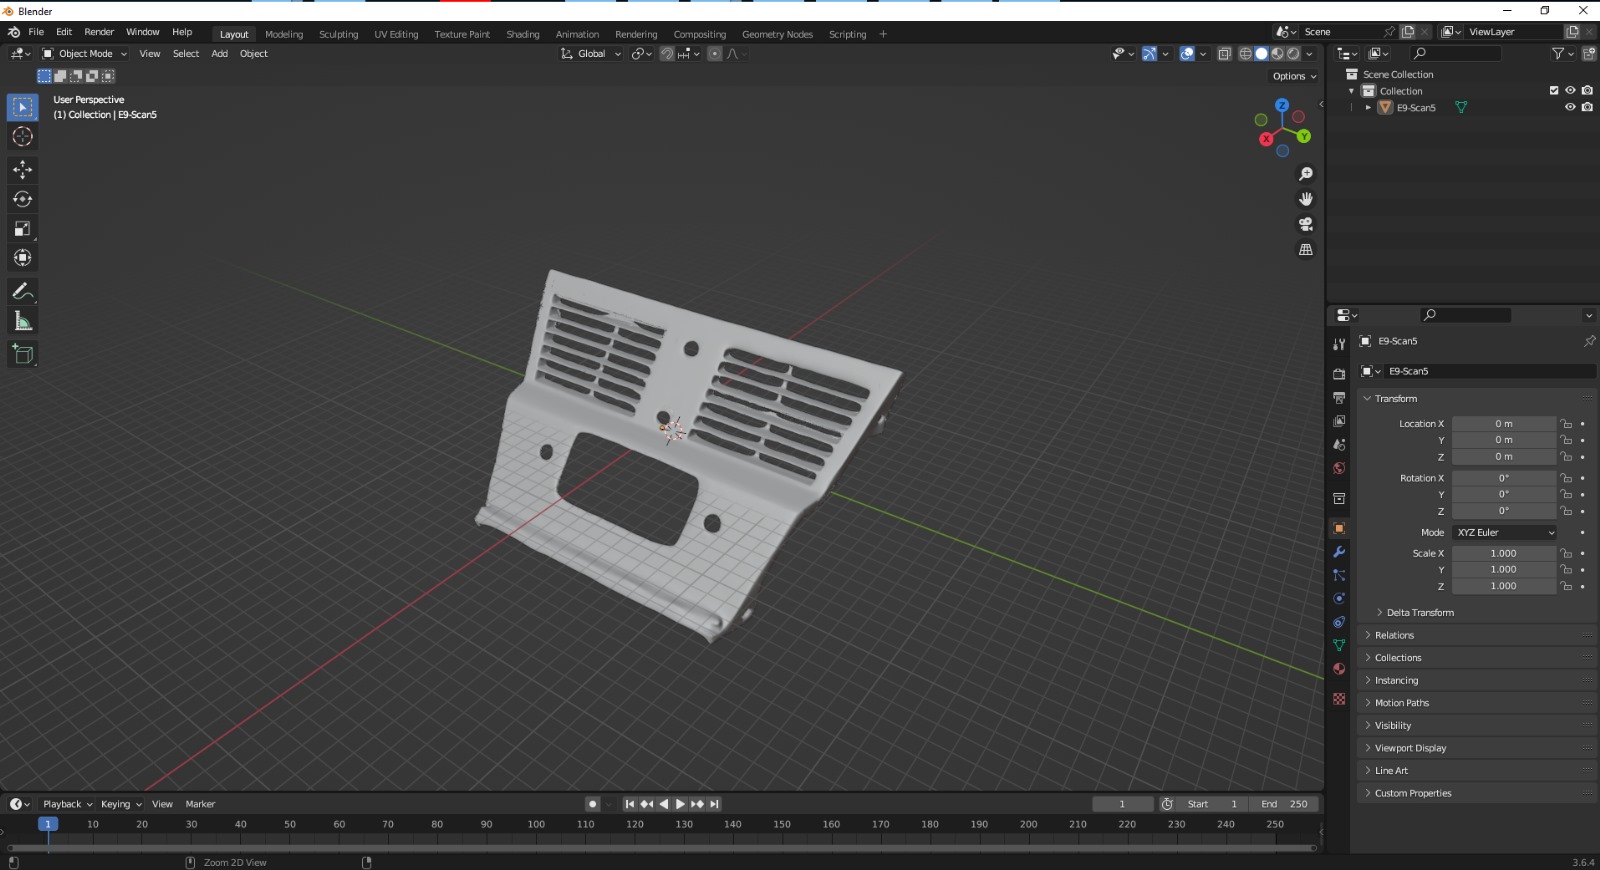Open the Render menu

(x=99, y=32)
